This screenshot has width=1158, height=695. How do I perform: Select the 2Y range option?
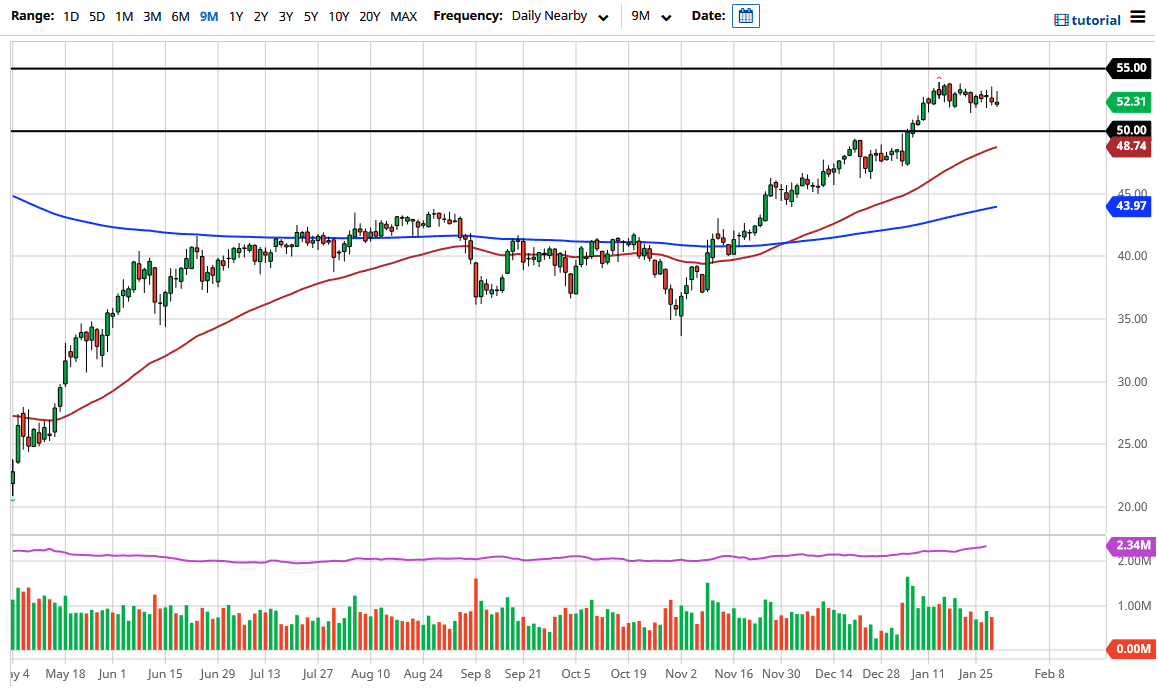tap(259, 16)
